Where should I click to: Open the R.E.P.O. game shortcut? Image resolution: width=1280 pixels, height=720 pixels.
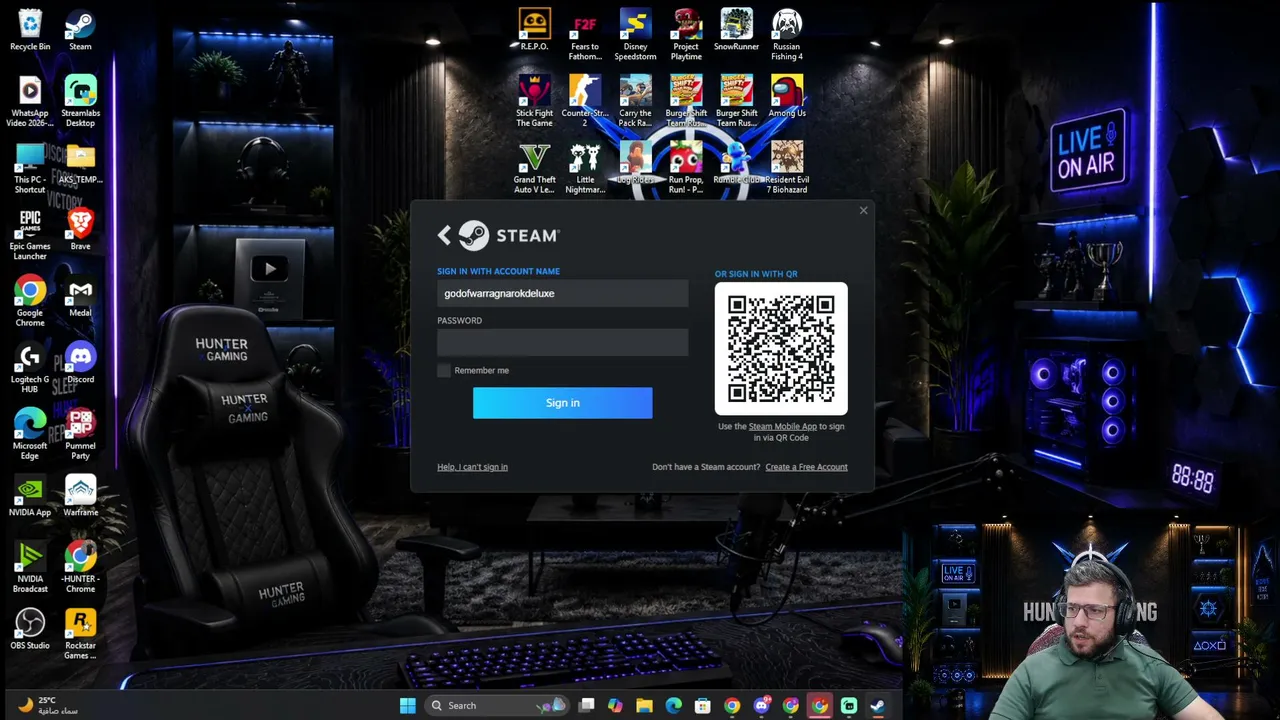tap(534, 29)
